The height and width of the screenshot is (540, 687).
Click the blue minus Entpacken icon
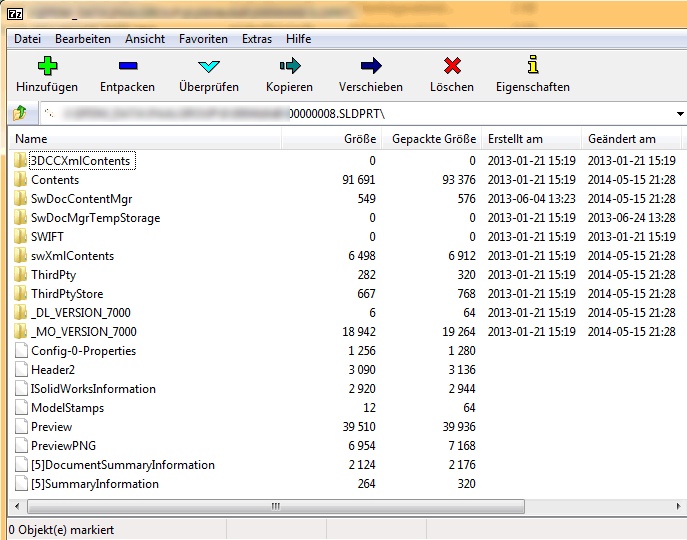[x=128, y=66]
